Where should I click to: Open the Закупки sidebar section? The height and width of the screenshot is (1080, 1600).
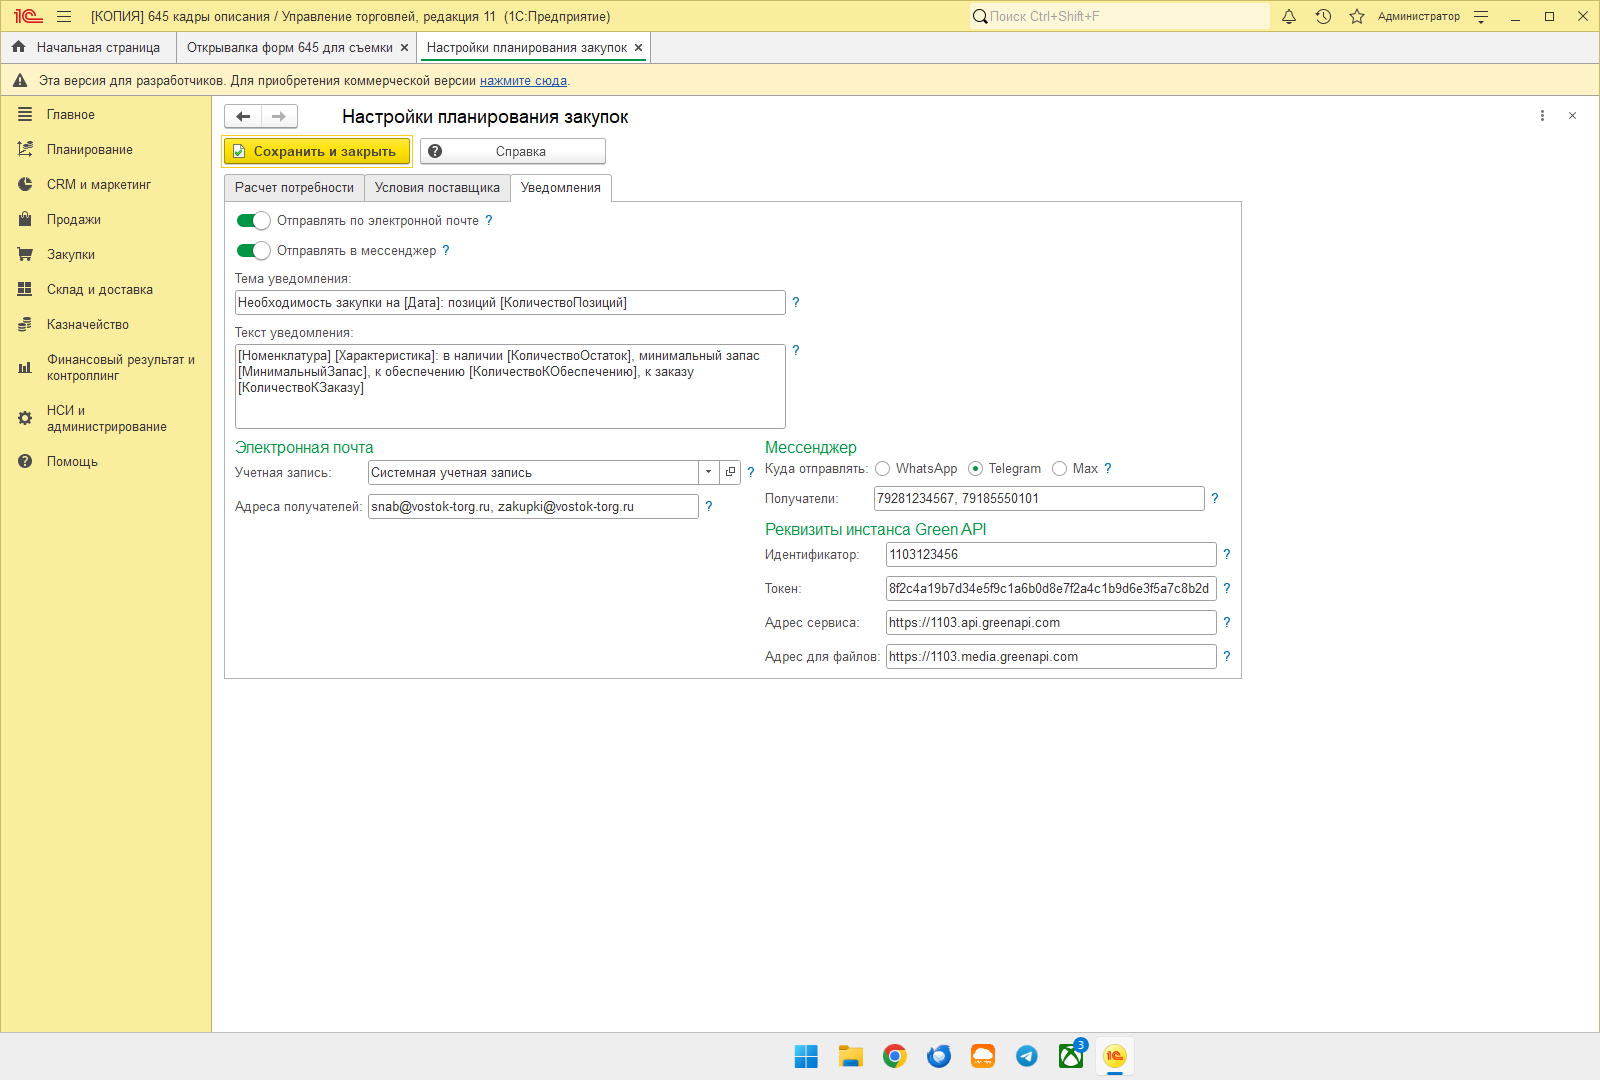click(x=71, y=255)
